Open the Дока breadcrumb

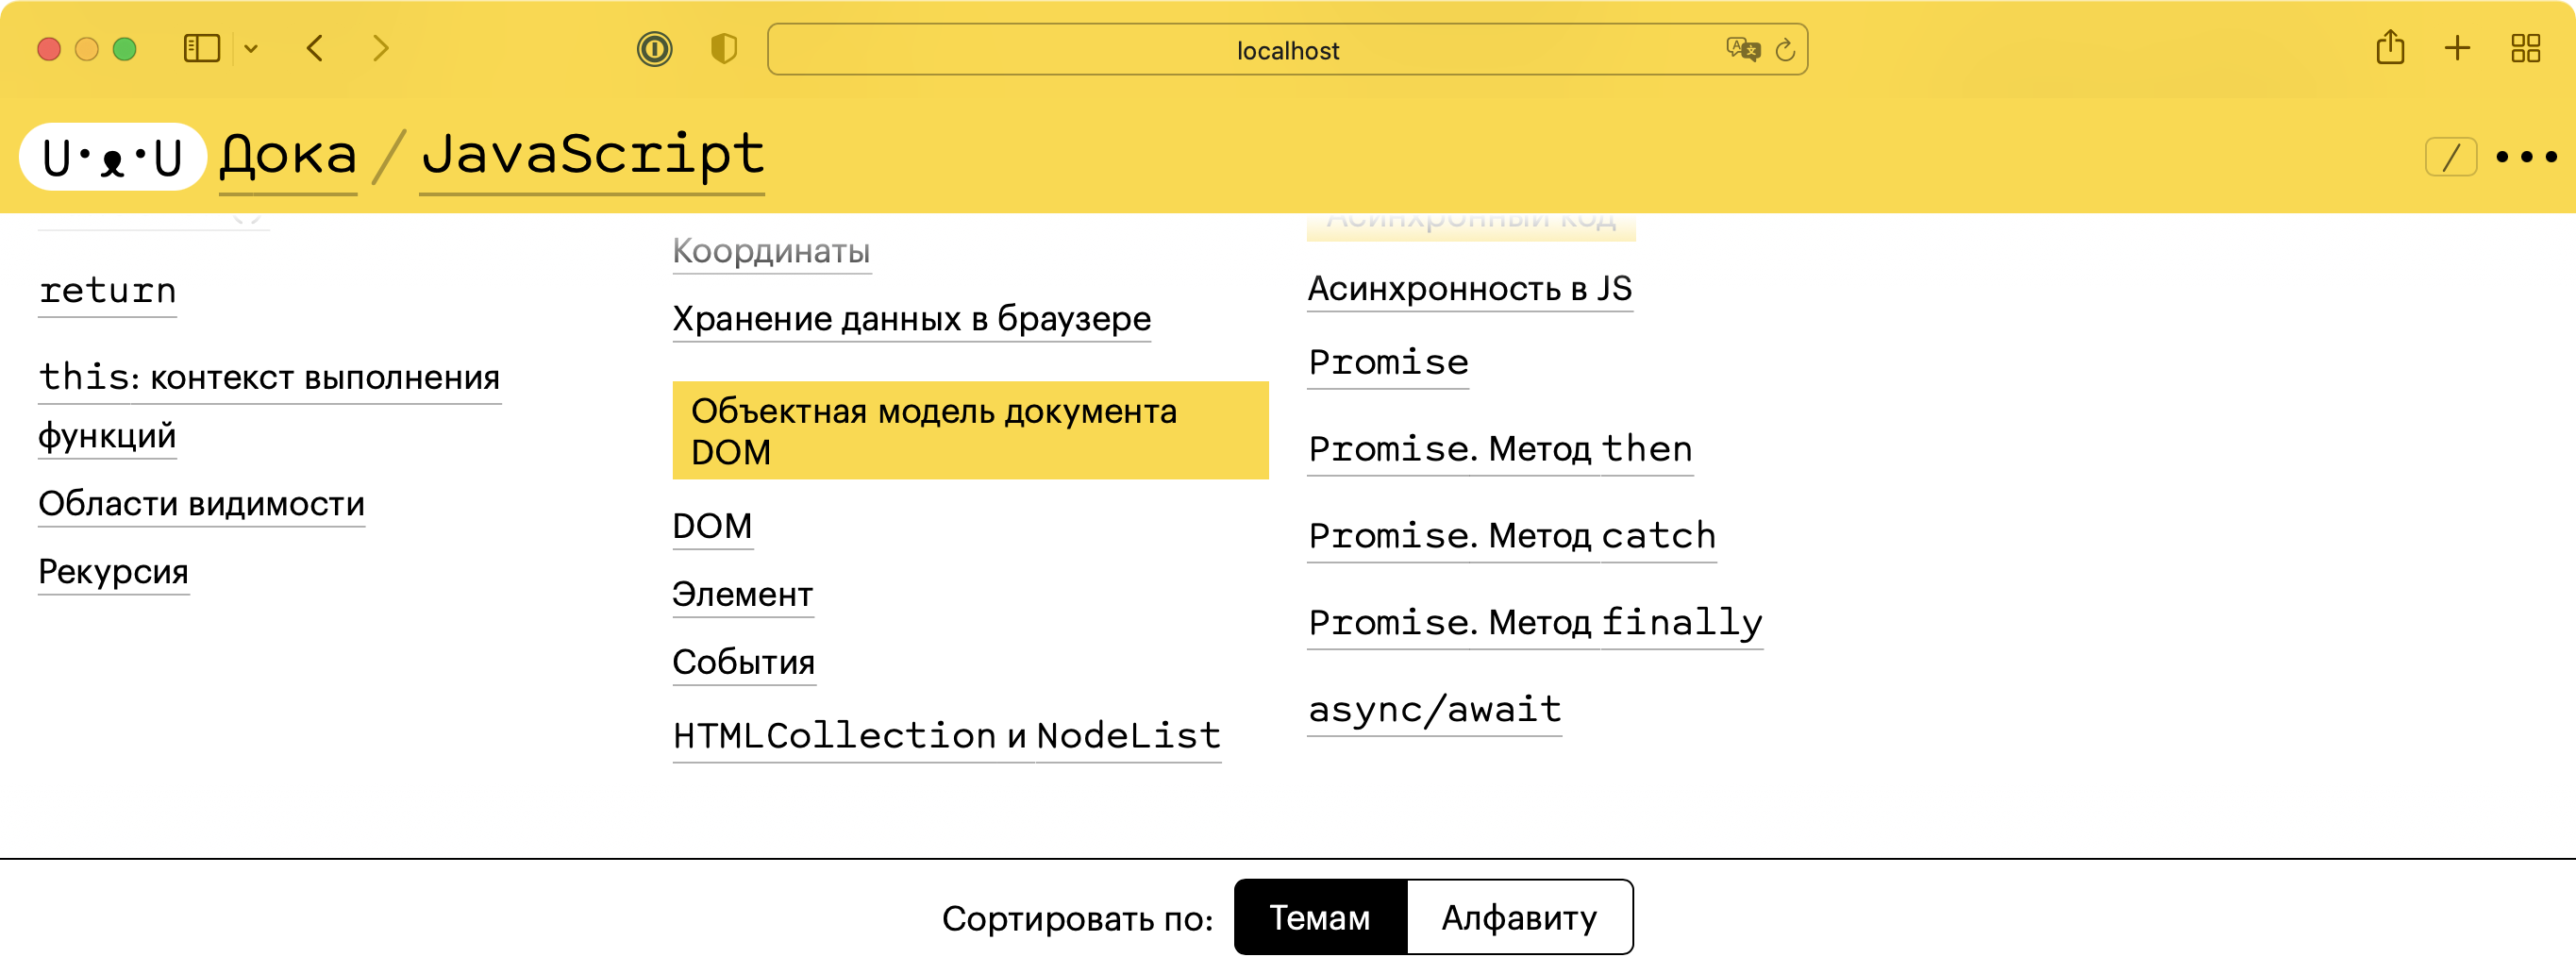pyautogui.click(x=287, y=155)
